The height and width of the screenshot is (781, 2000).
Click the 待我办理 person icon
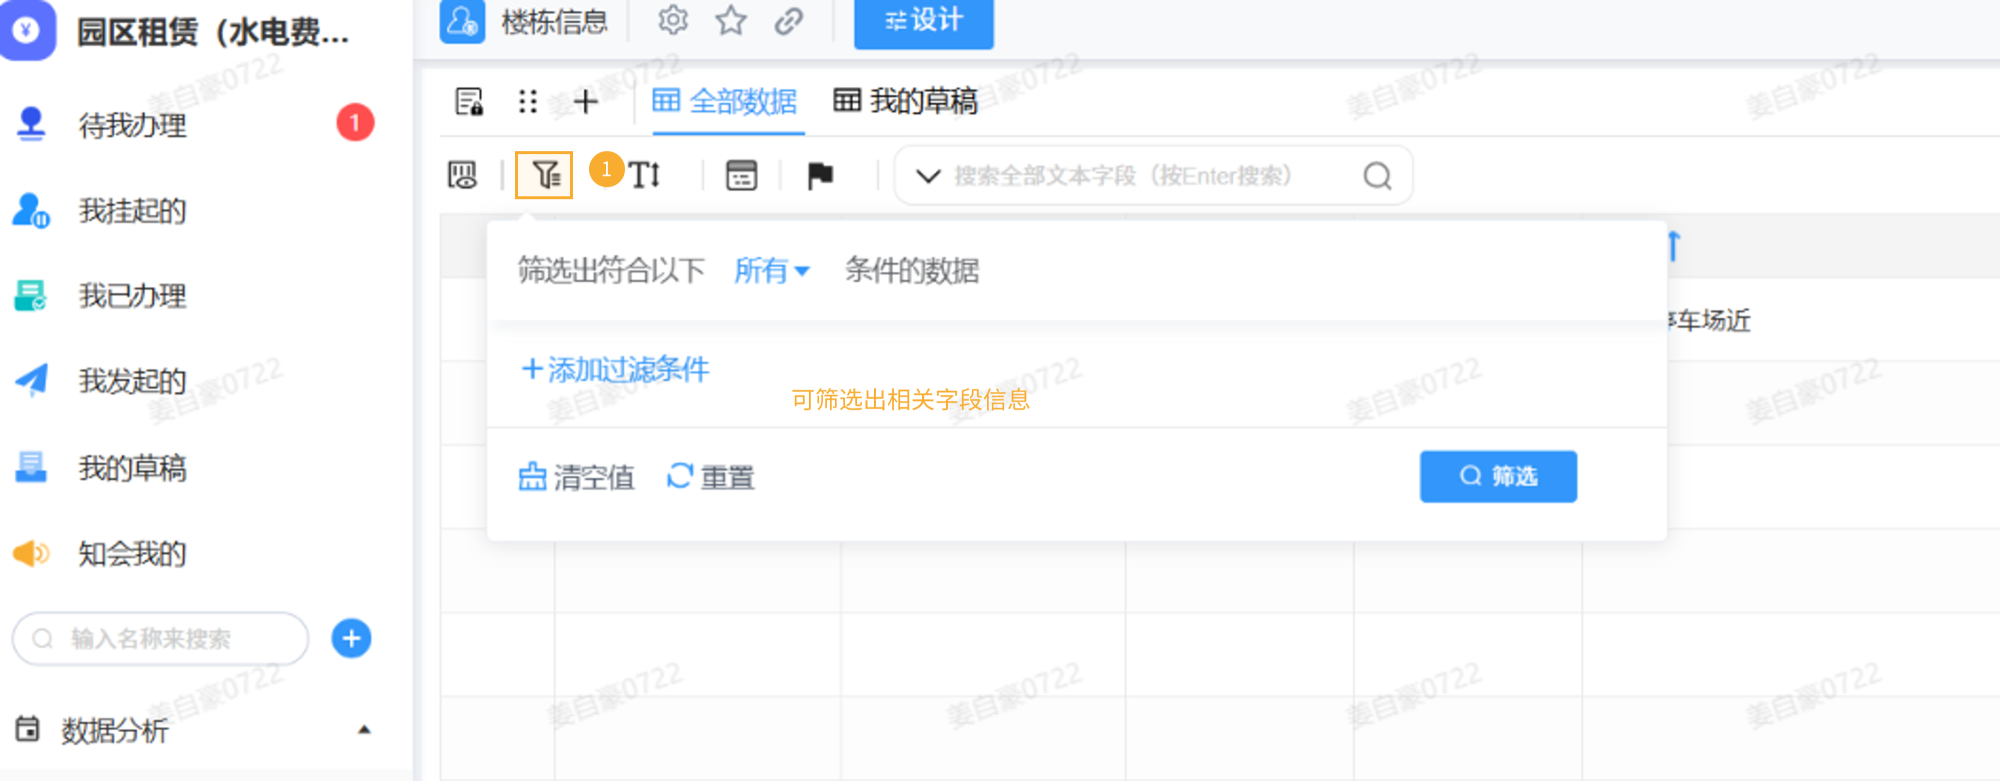tap(31, 124)
